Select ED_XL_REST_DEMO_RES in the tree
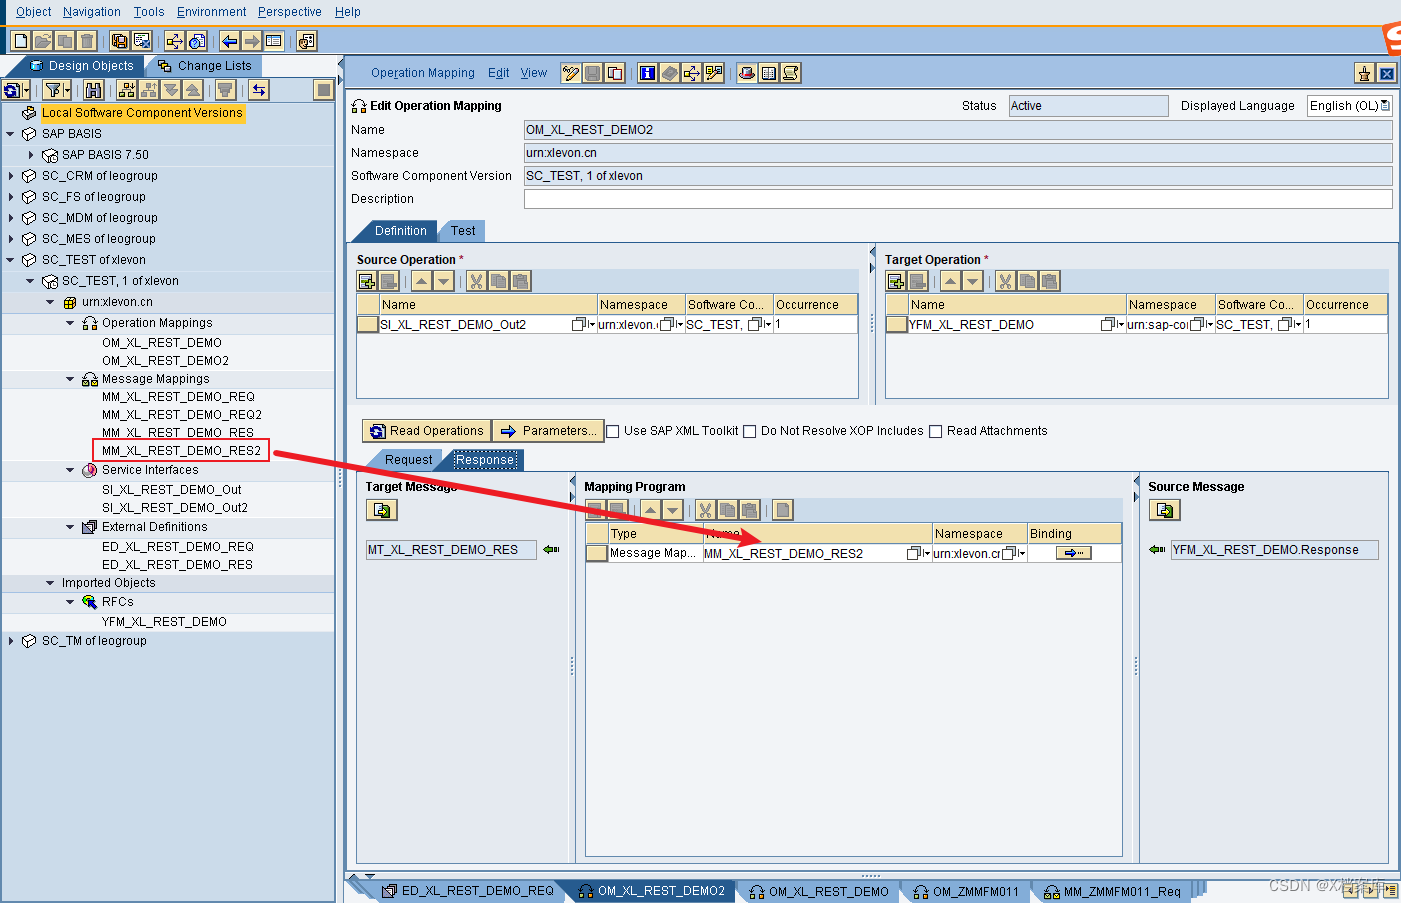Screen dimensions: 1401x903 click(177, 565)
